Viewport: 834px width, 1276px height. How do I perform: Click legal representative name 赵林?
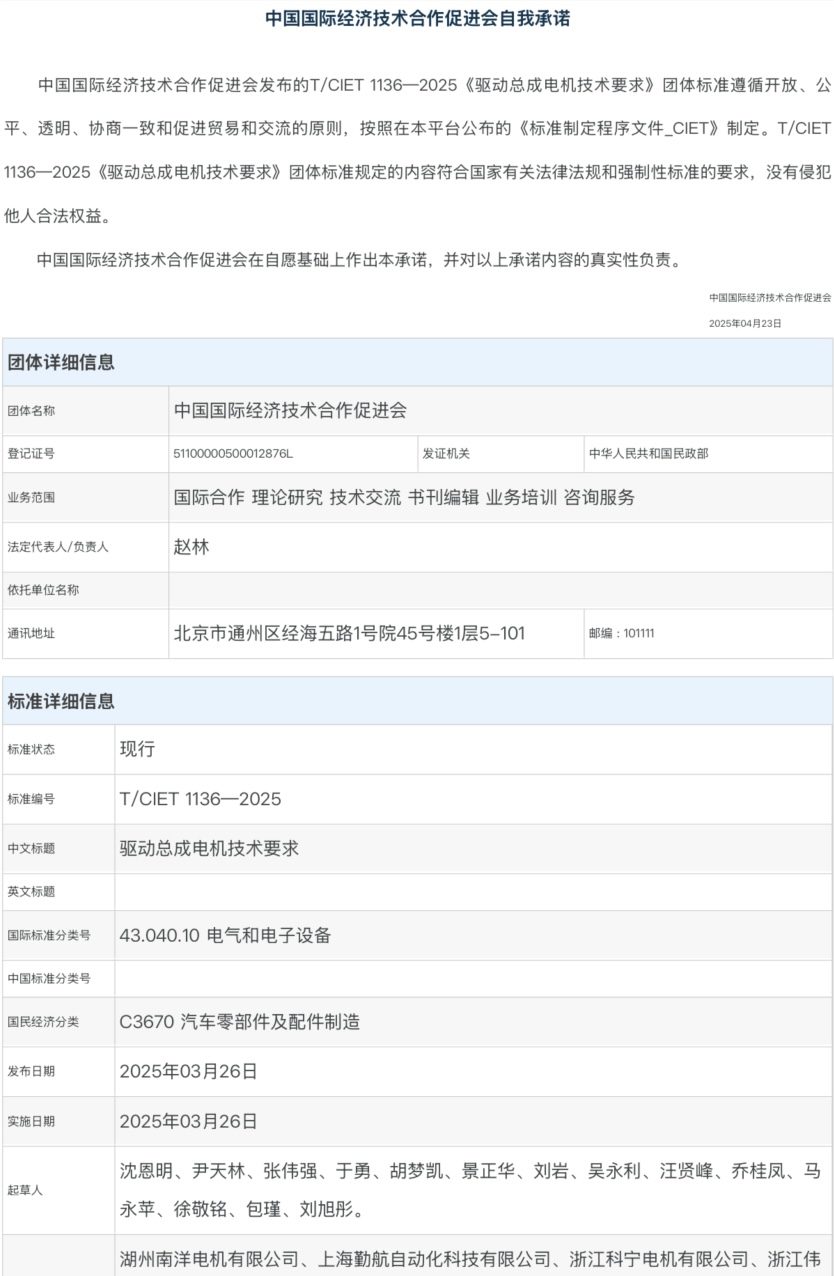pyautogui.click(x=191, y=547)
